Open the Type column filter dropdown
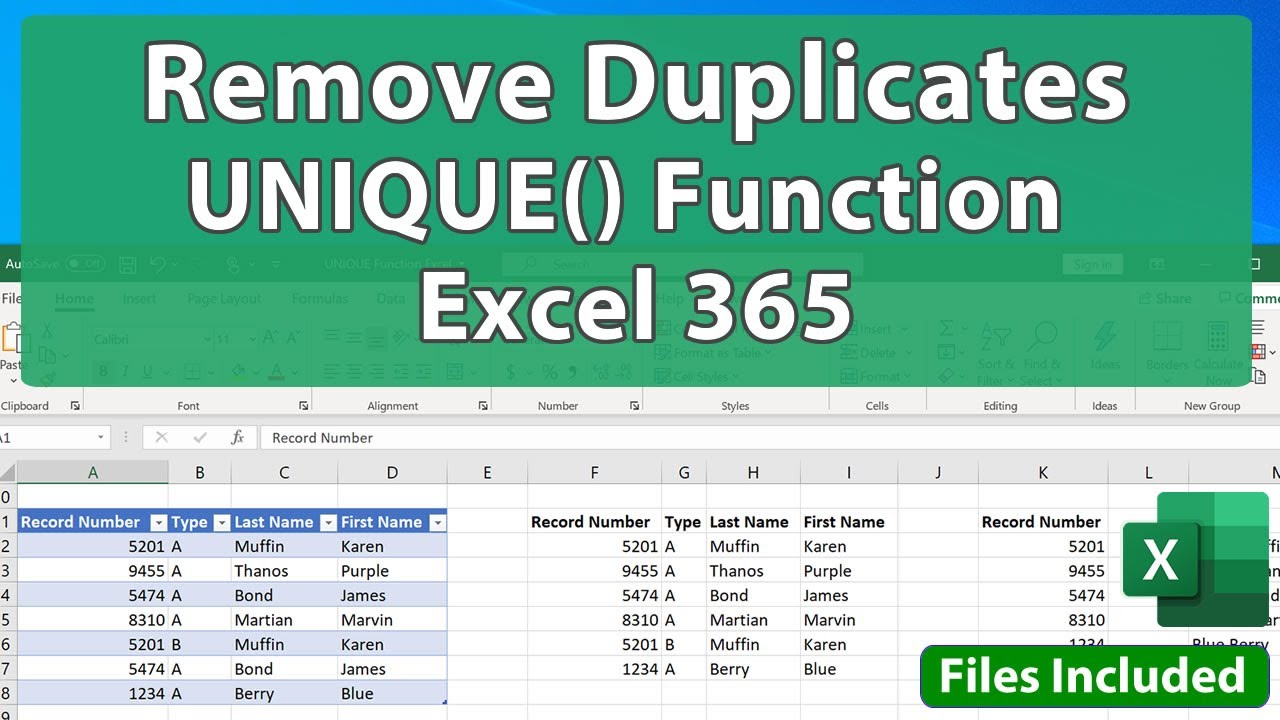The image size is (1280, 720). (222, 523)
